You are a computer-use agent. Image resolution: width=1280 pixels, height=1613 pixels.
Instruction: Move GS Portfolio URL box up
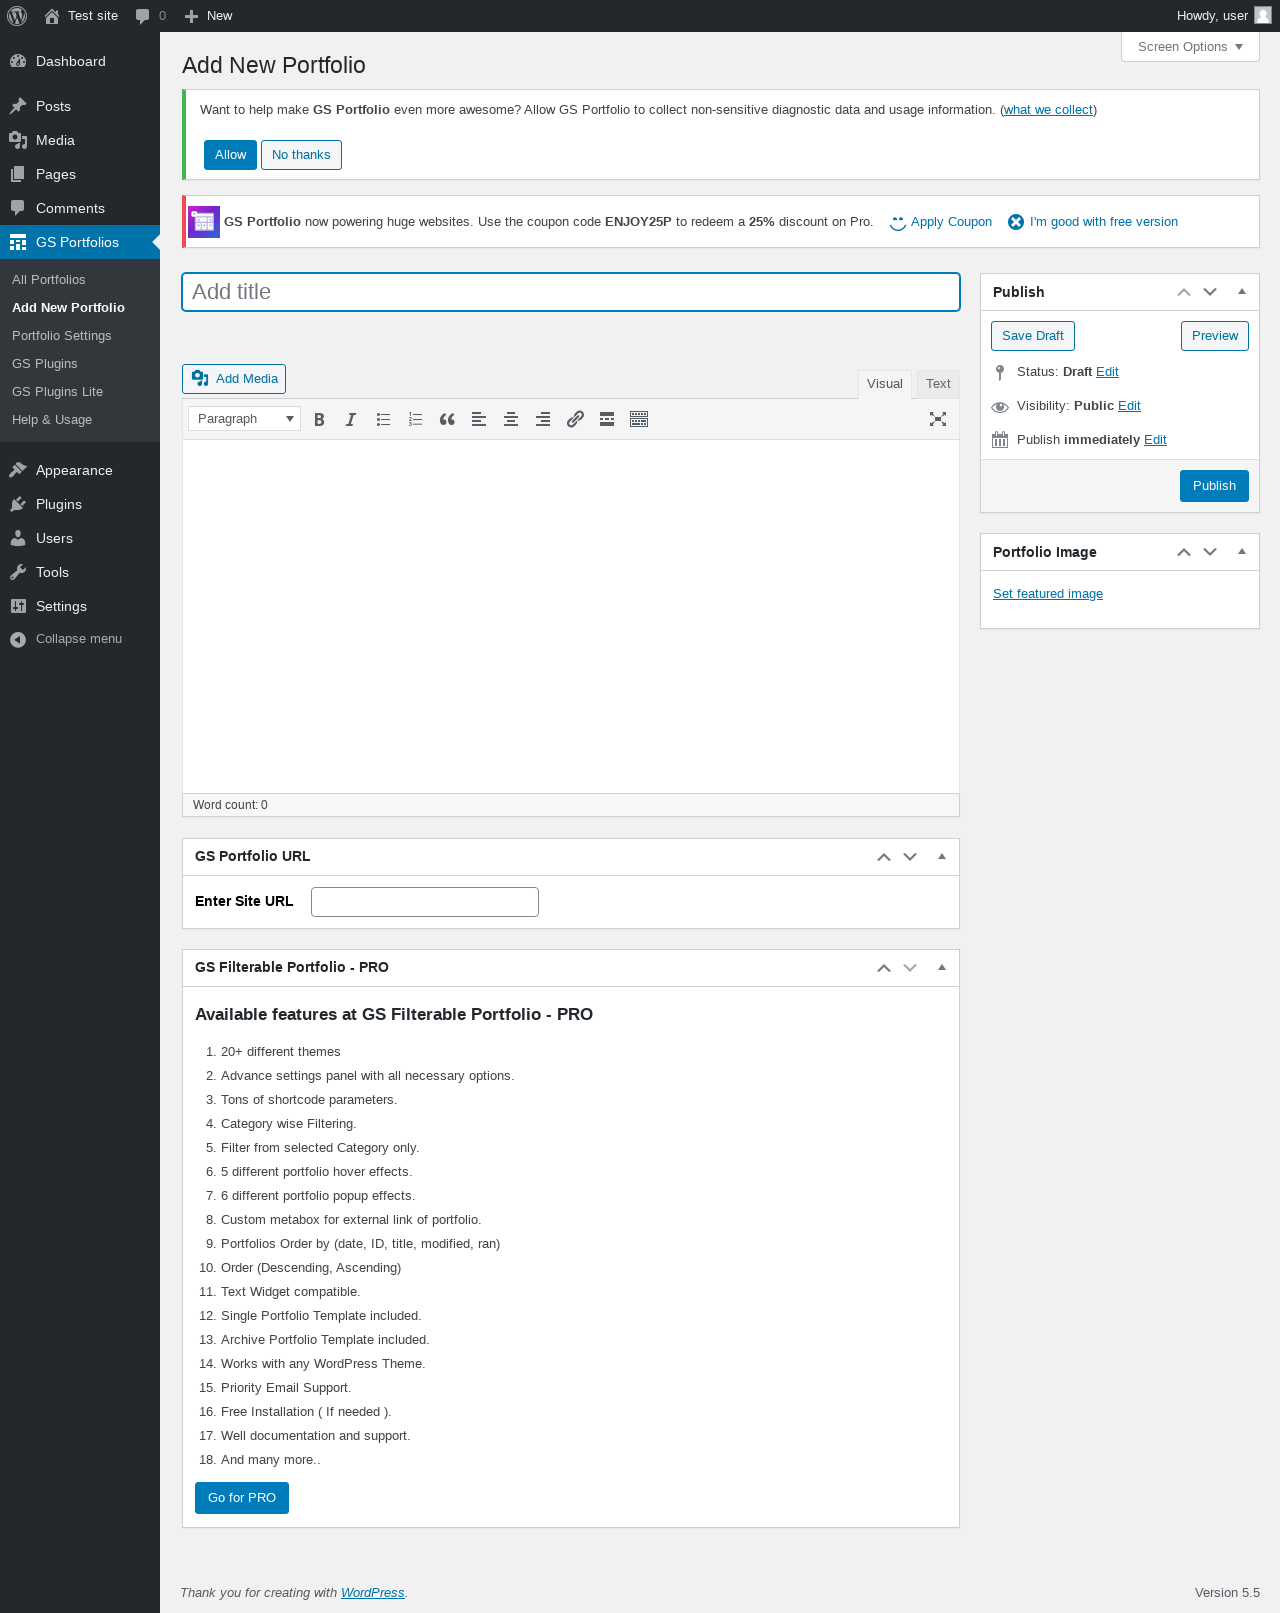pos(884,857)
